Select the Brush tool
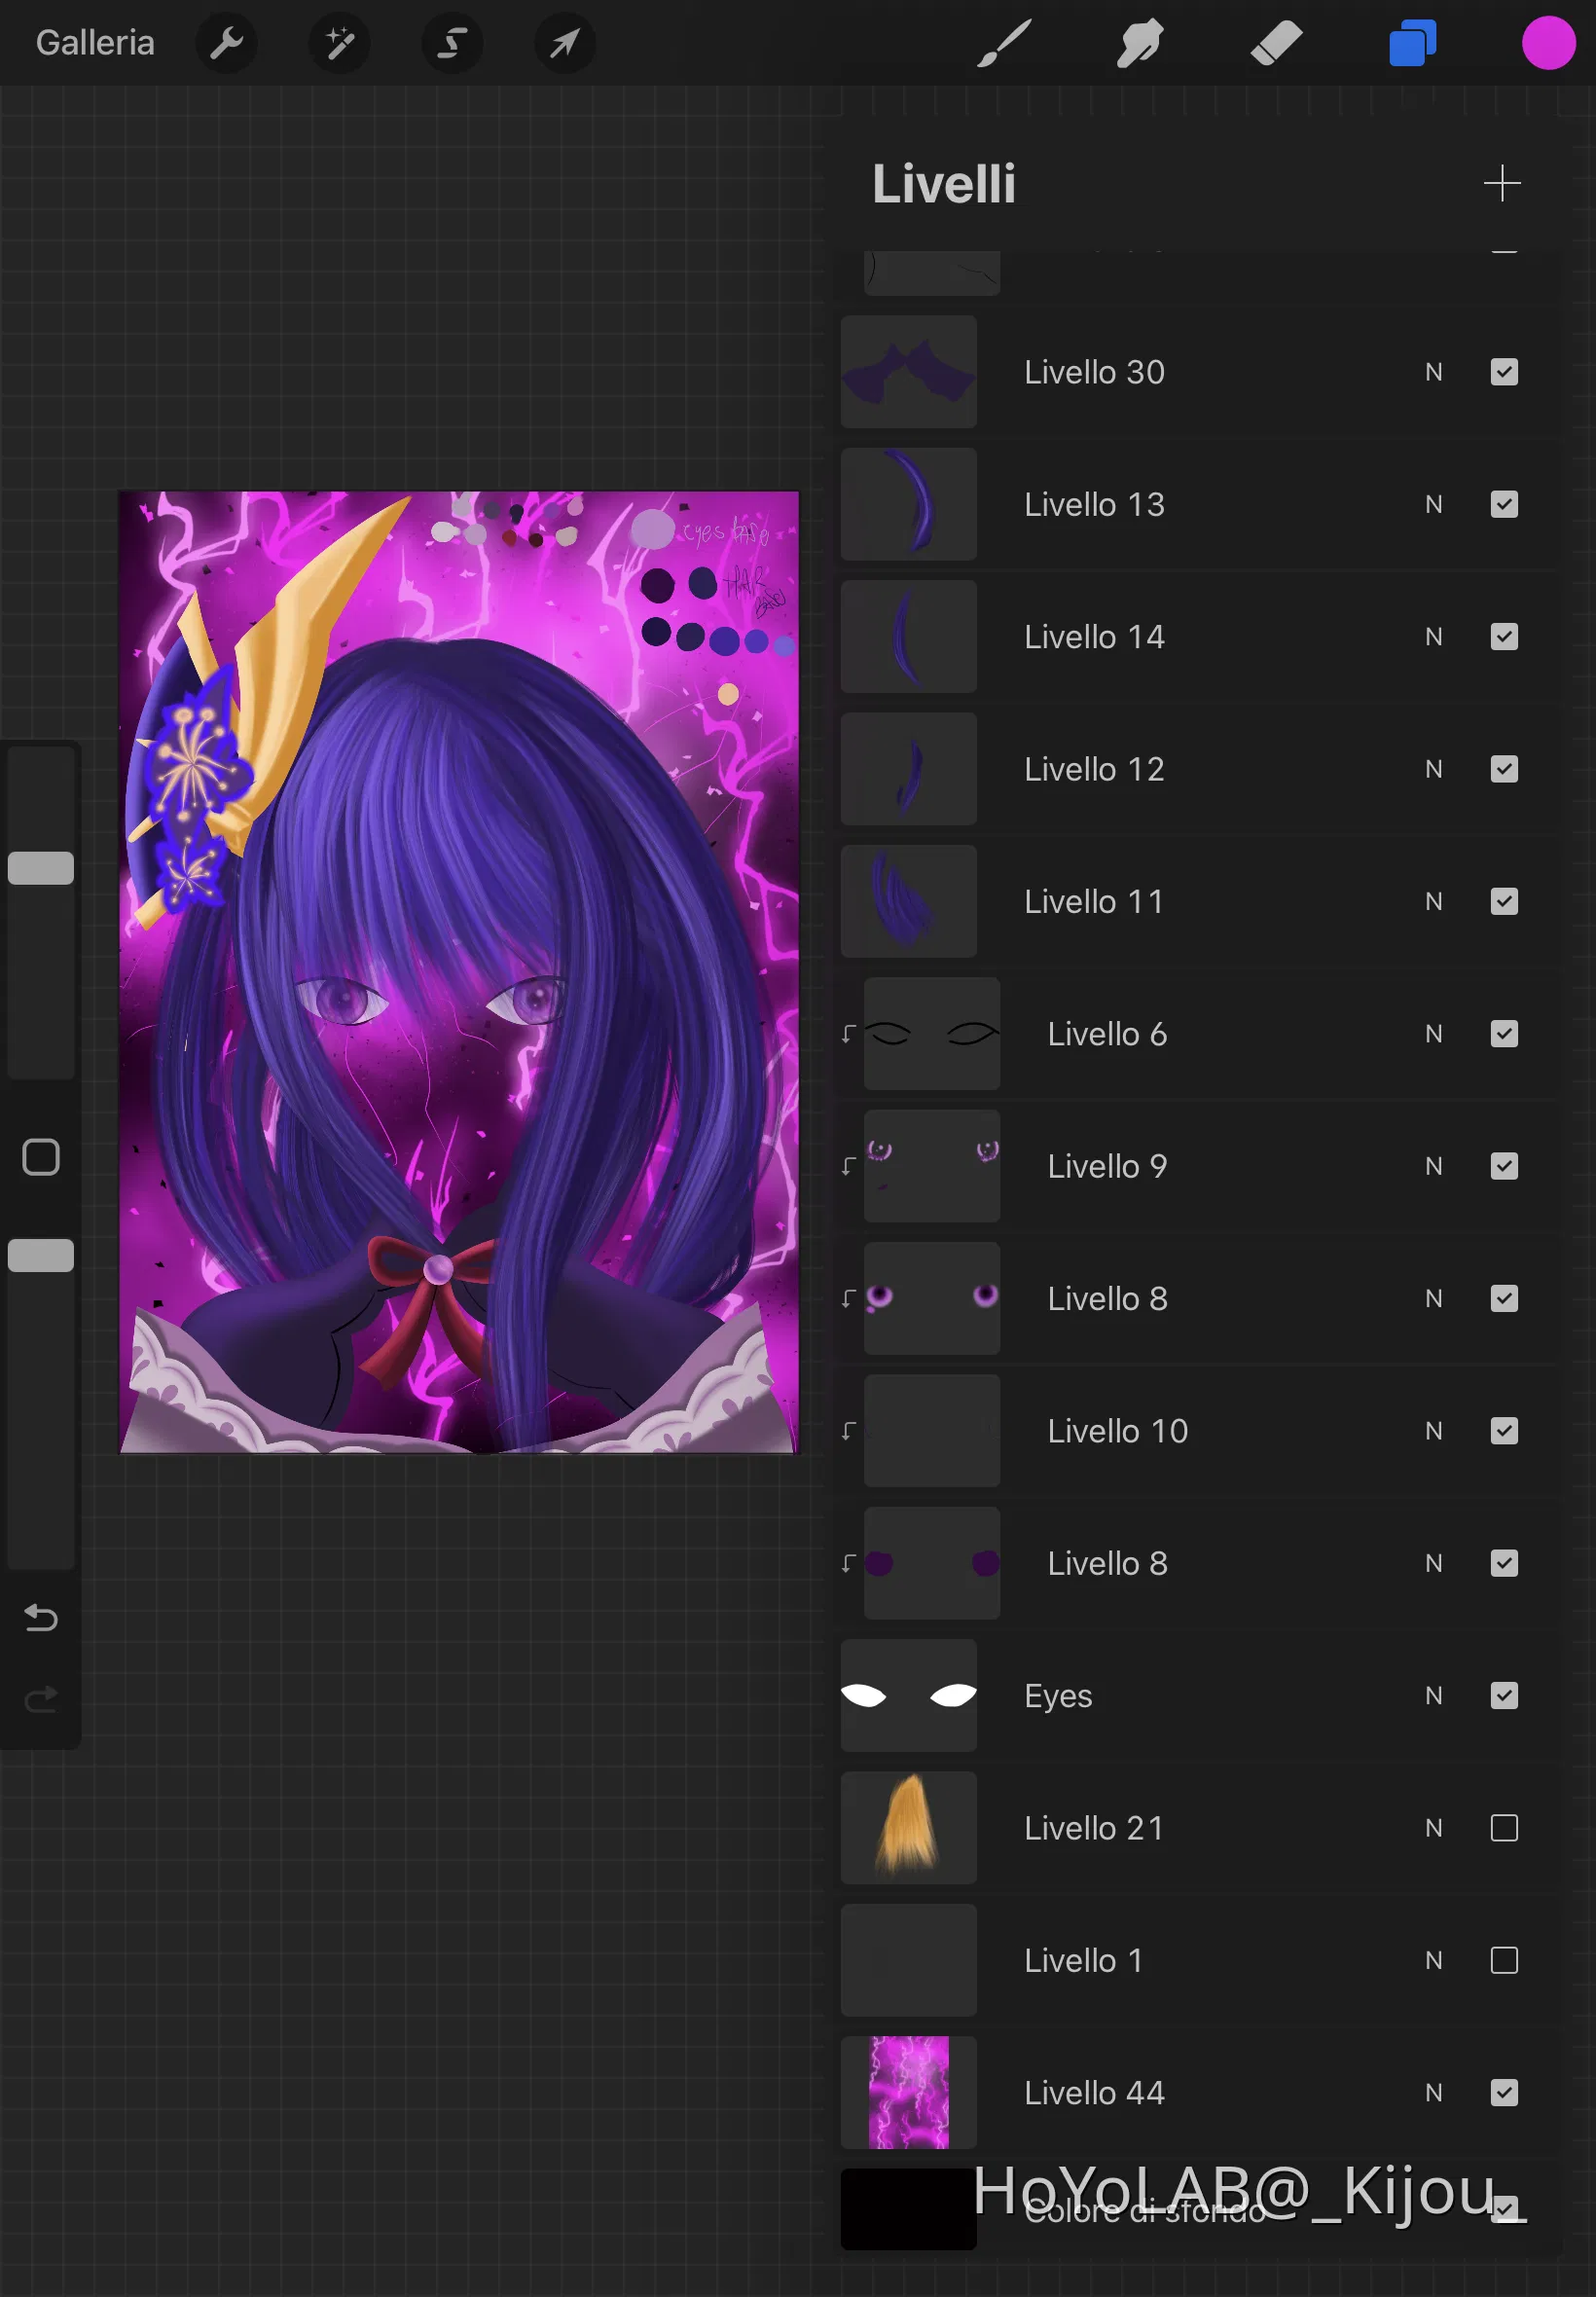This screenshot has width=1596, height=2297. (1003, 43)
